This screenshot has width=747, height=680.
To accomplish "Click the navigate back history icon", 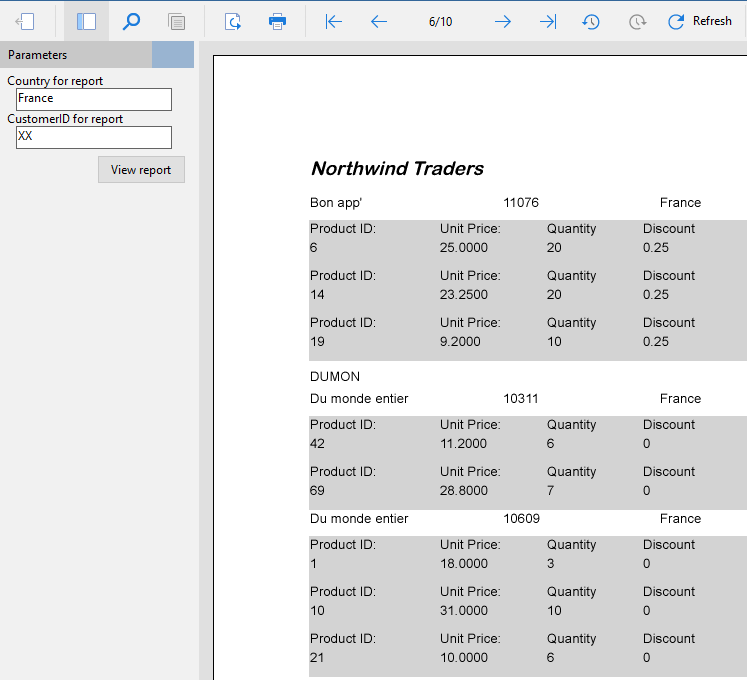I will 591,21.
